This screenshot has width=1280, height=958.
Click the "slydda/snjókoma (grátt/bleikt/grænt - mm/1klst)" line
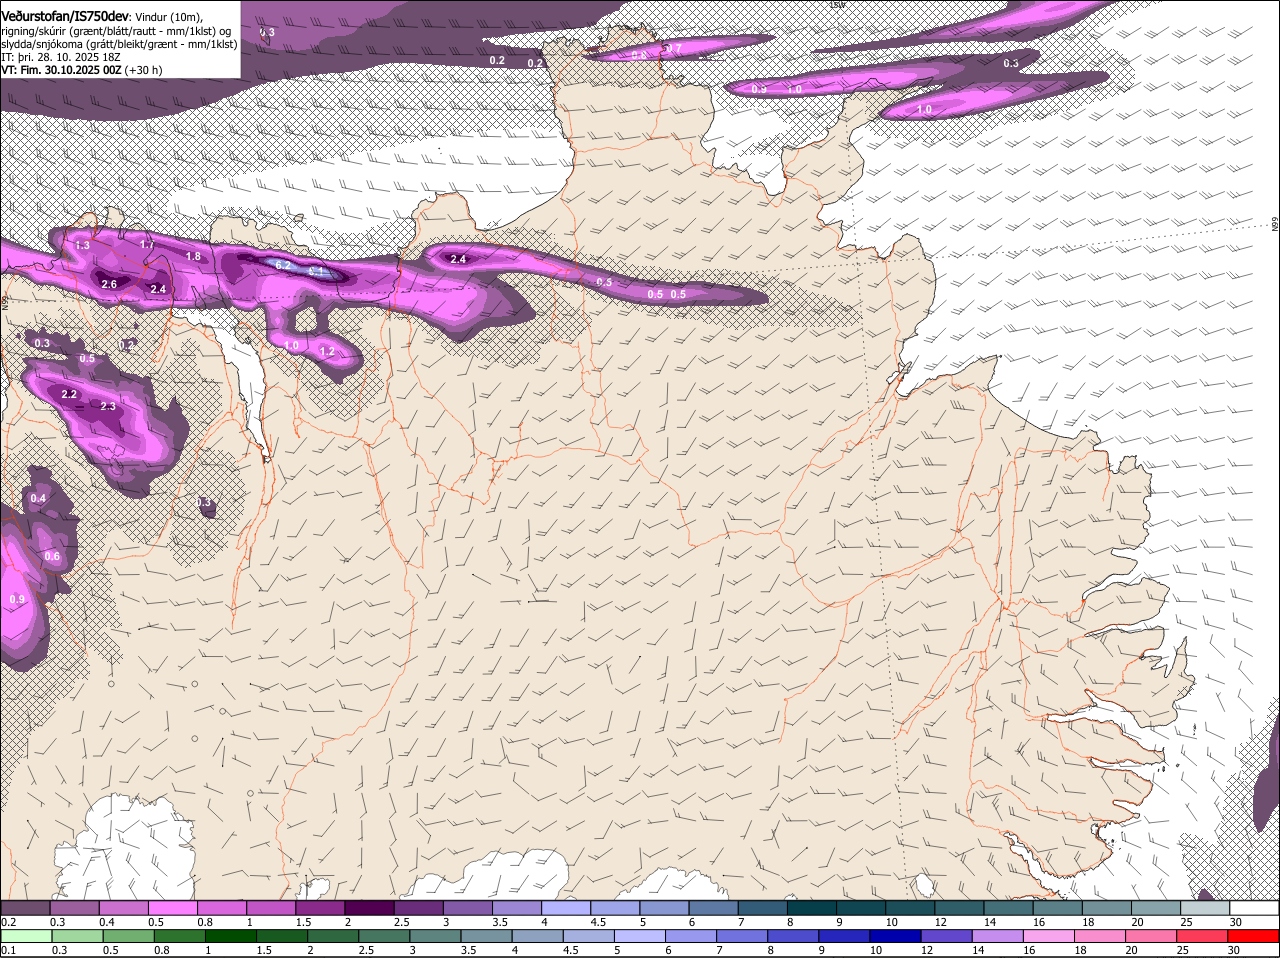pyautogui.click(x=119, y=44)
